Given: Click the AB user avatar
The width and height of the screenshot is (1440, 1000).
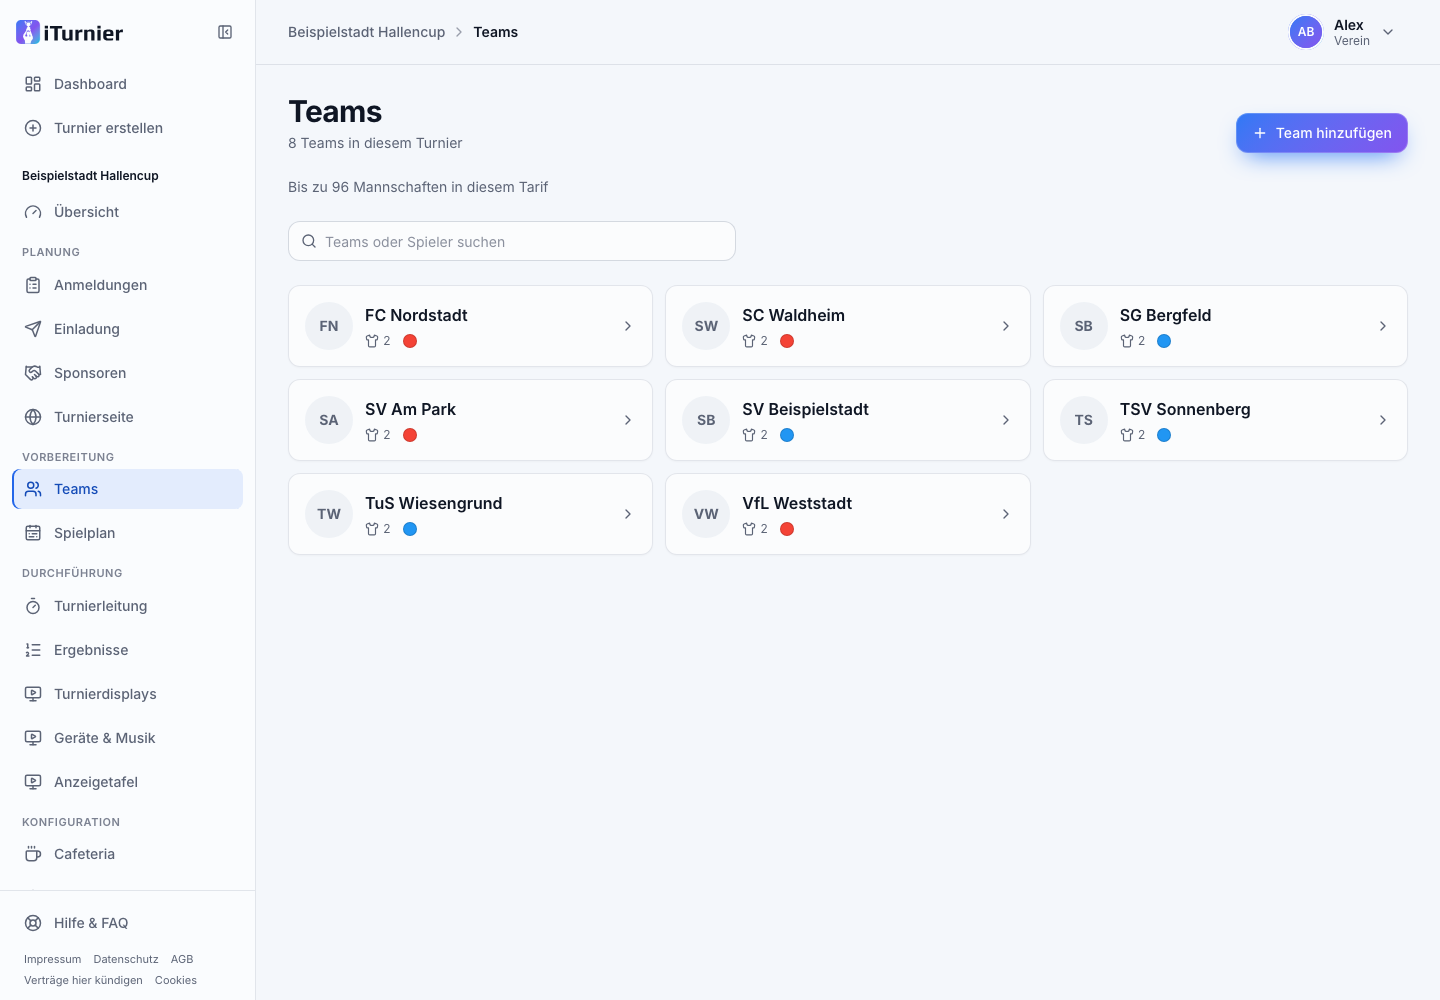Looking at the screenshot, I should (1306, 32).
